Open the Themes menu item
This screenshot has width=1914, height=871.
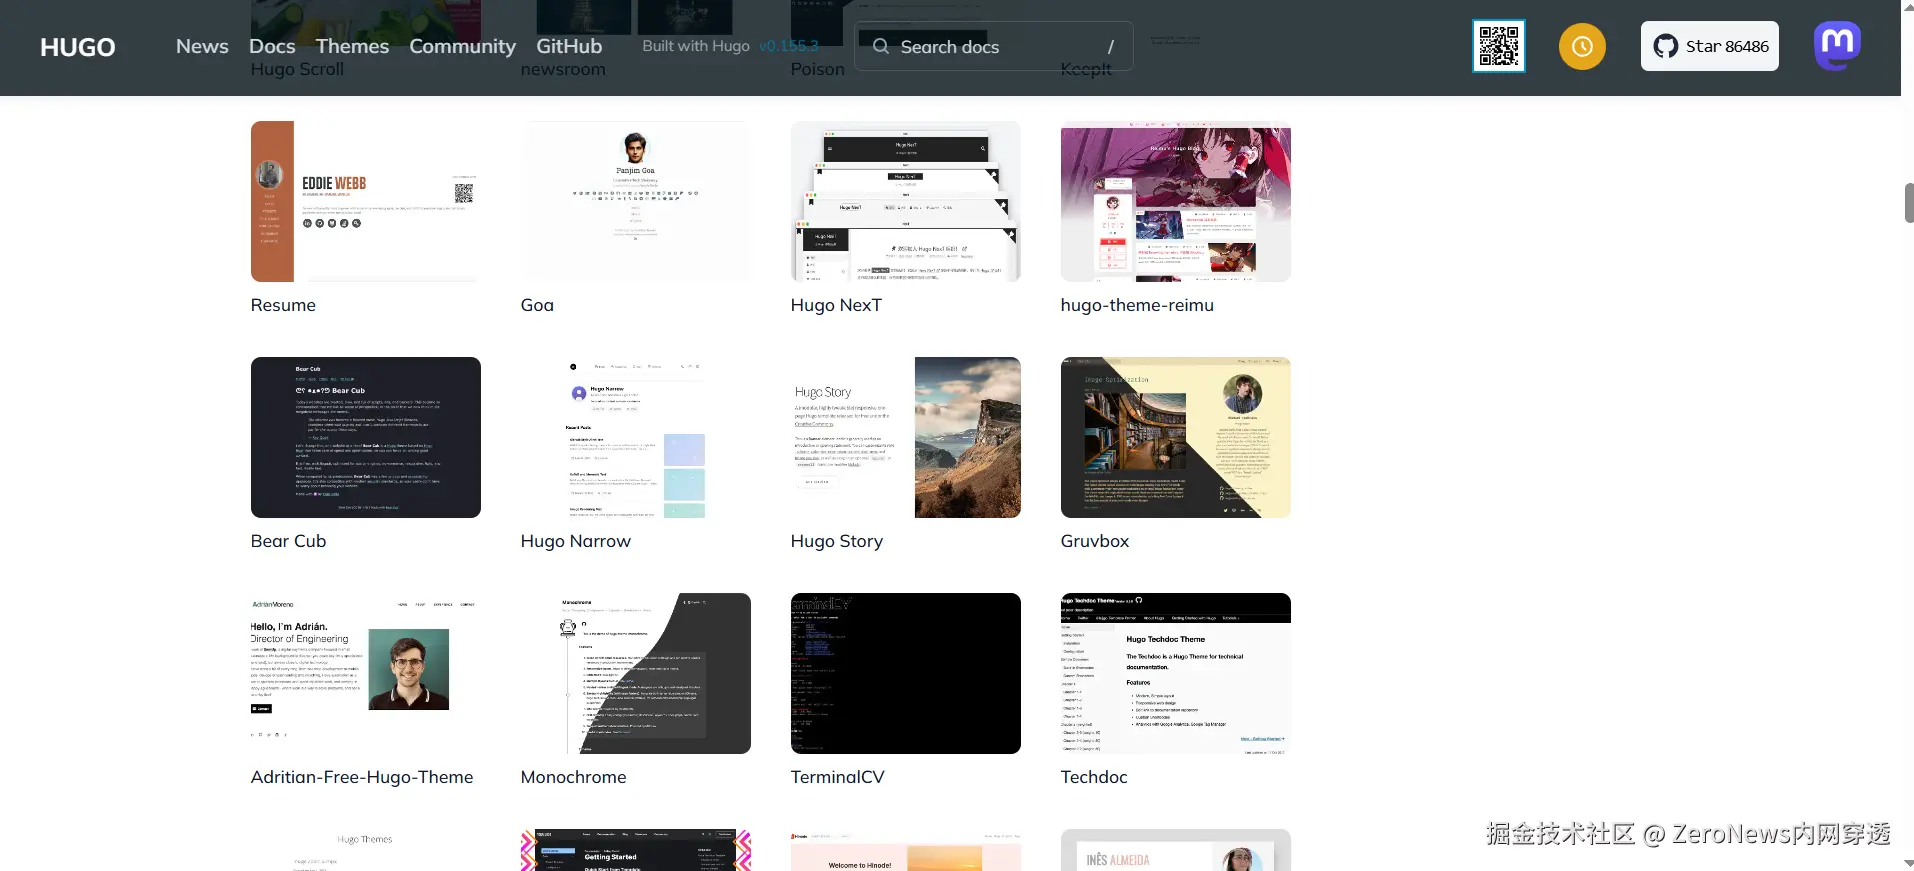coord(352,46)
